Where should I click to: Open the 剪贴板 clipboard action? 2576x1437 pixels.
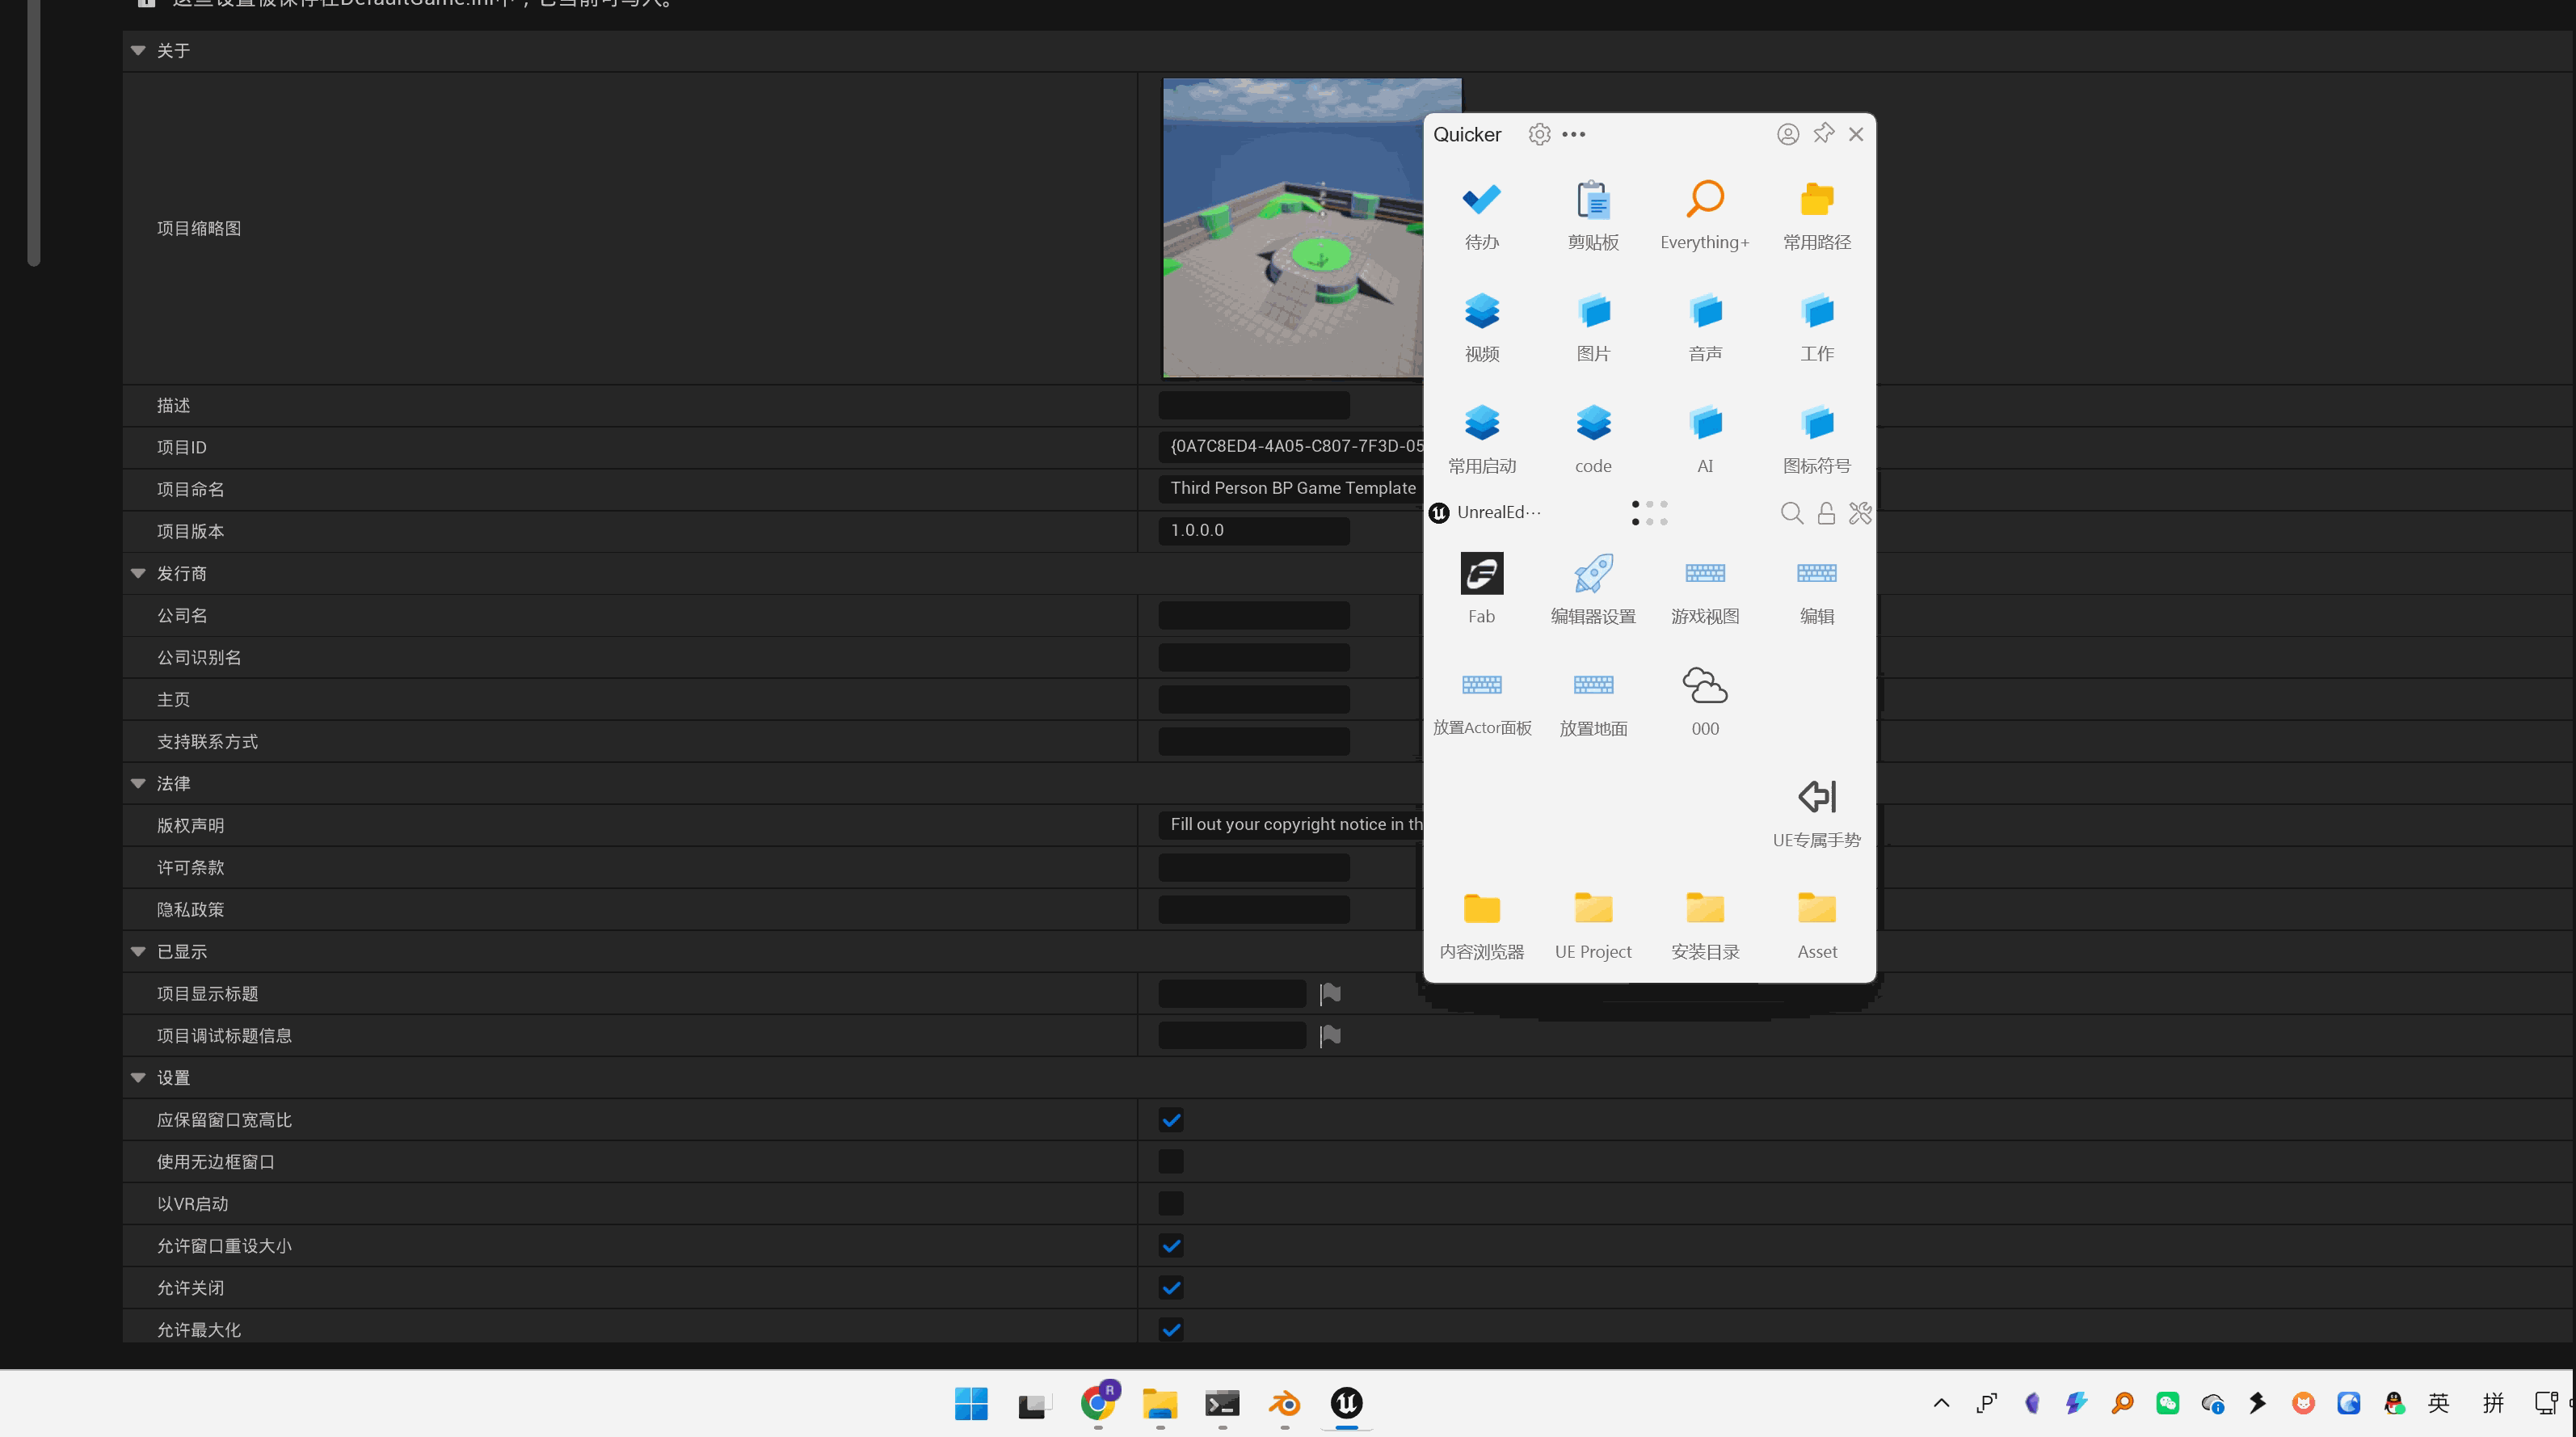(1593, 199)
